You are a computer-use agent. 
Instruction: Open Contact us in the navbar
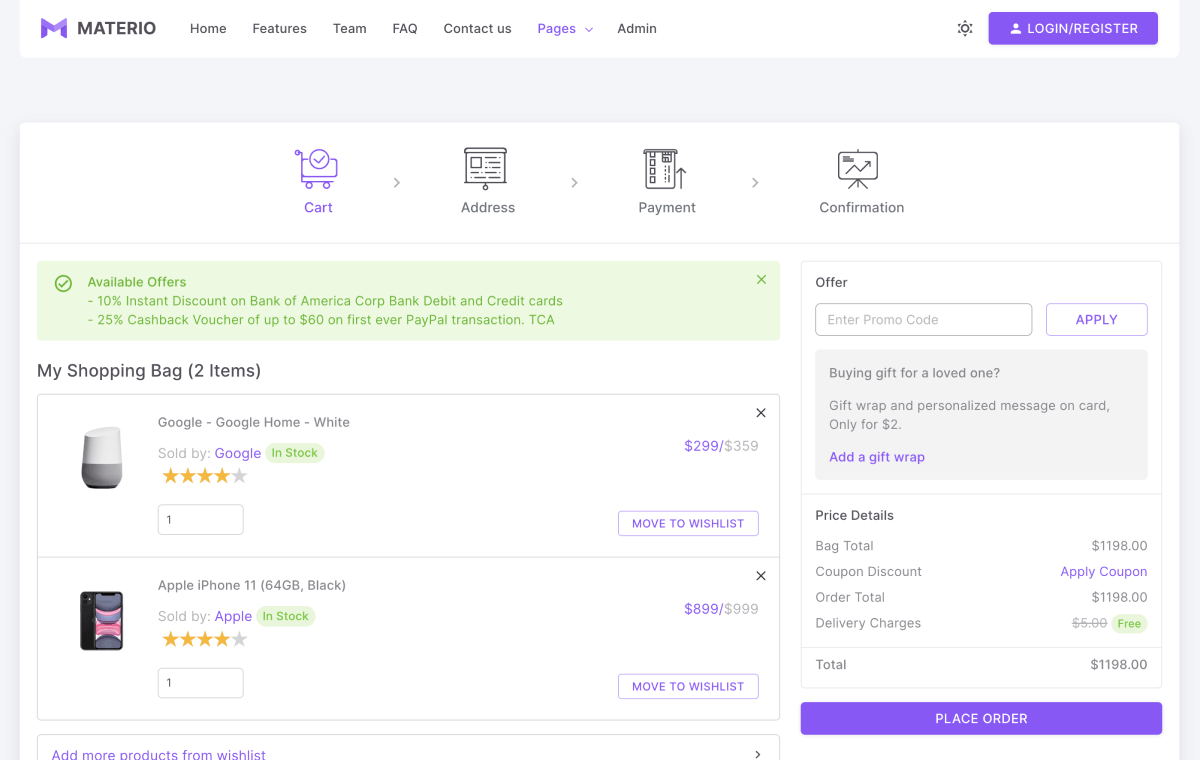coord(478,29)
